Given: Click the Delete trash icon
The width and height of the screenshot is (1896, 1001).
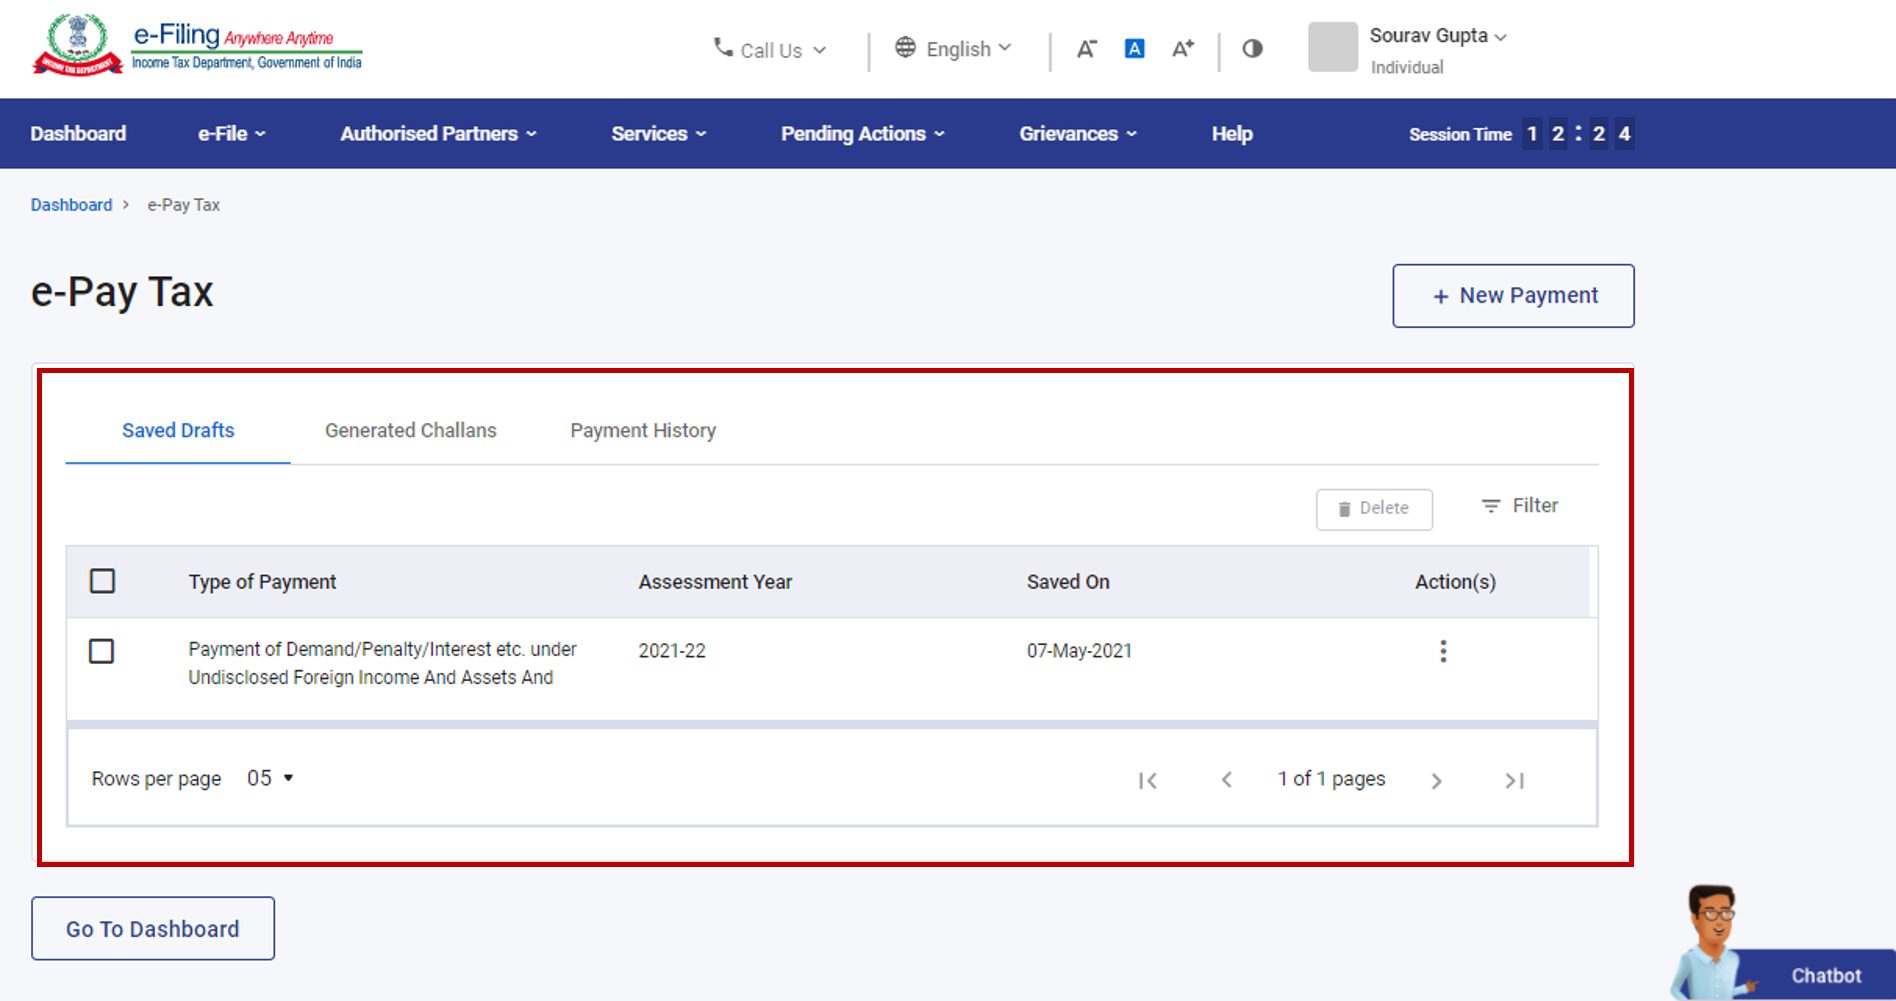Looking at the screenshot, I should pos(1373,509).
